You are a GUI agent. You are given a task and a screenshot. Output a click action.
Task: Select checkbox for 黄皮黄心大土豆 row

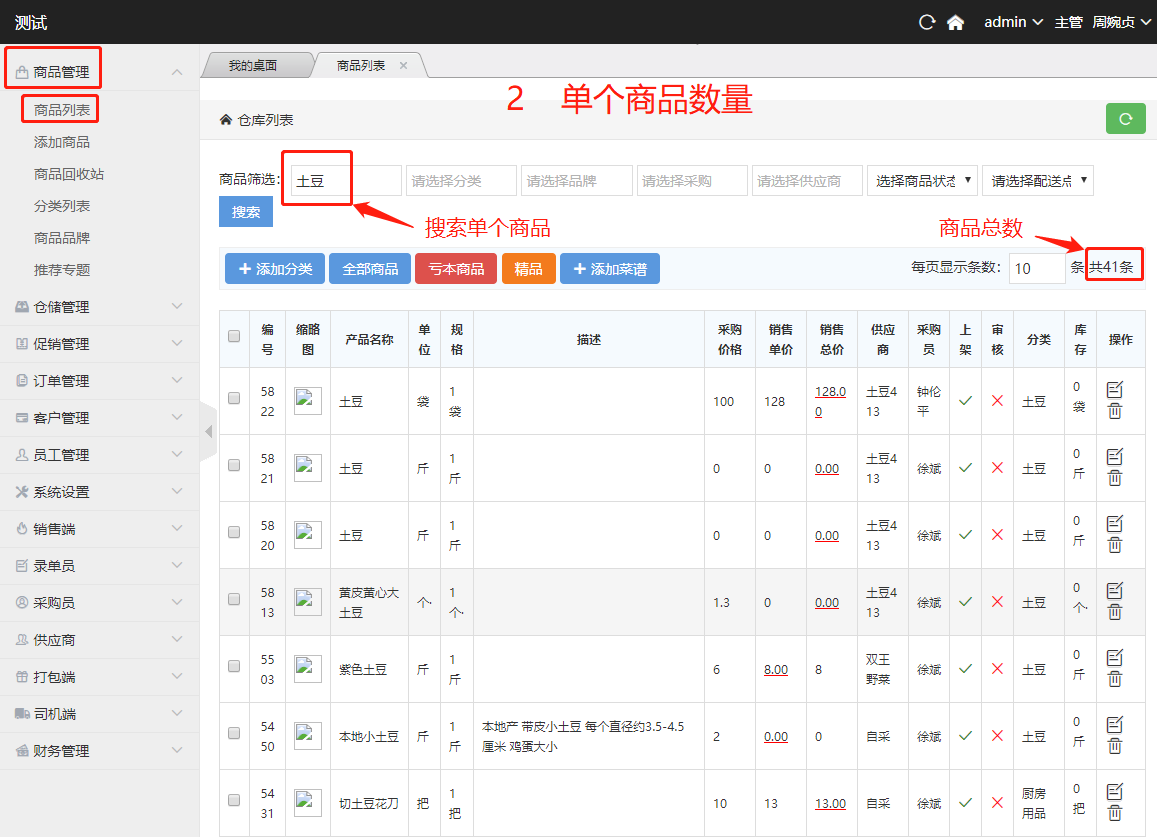click(x=234, y=599)
